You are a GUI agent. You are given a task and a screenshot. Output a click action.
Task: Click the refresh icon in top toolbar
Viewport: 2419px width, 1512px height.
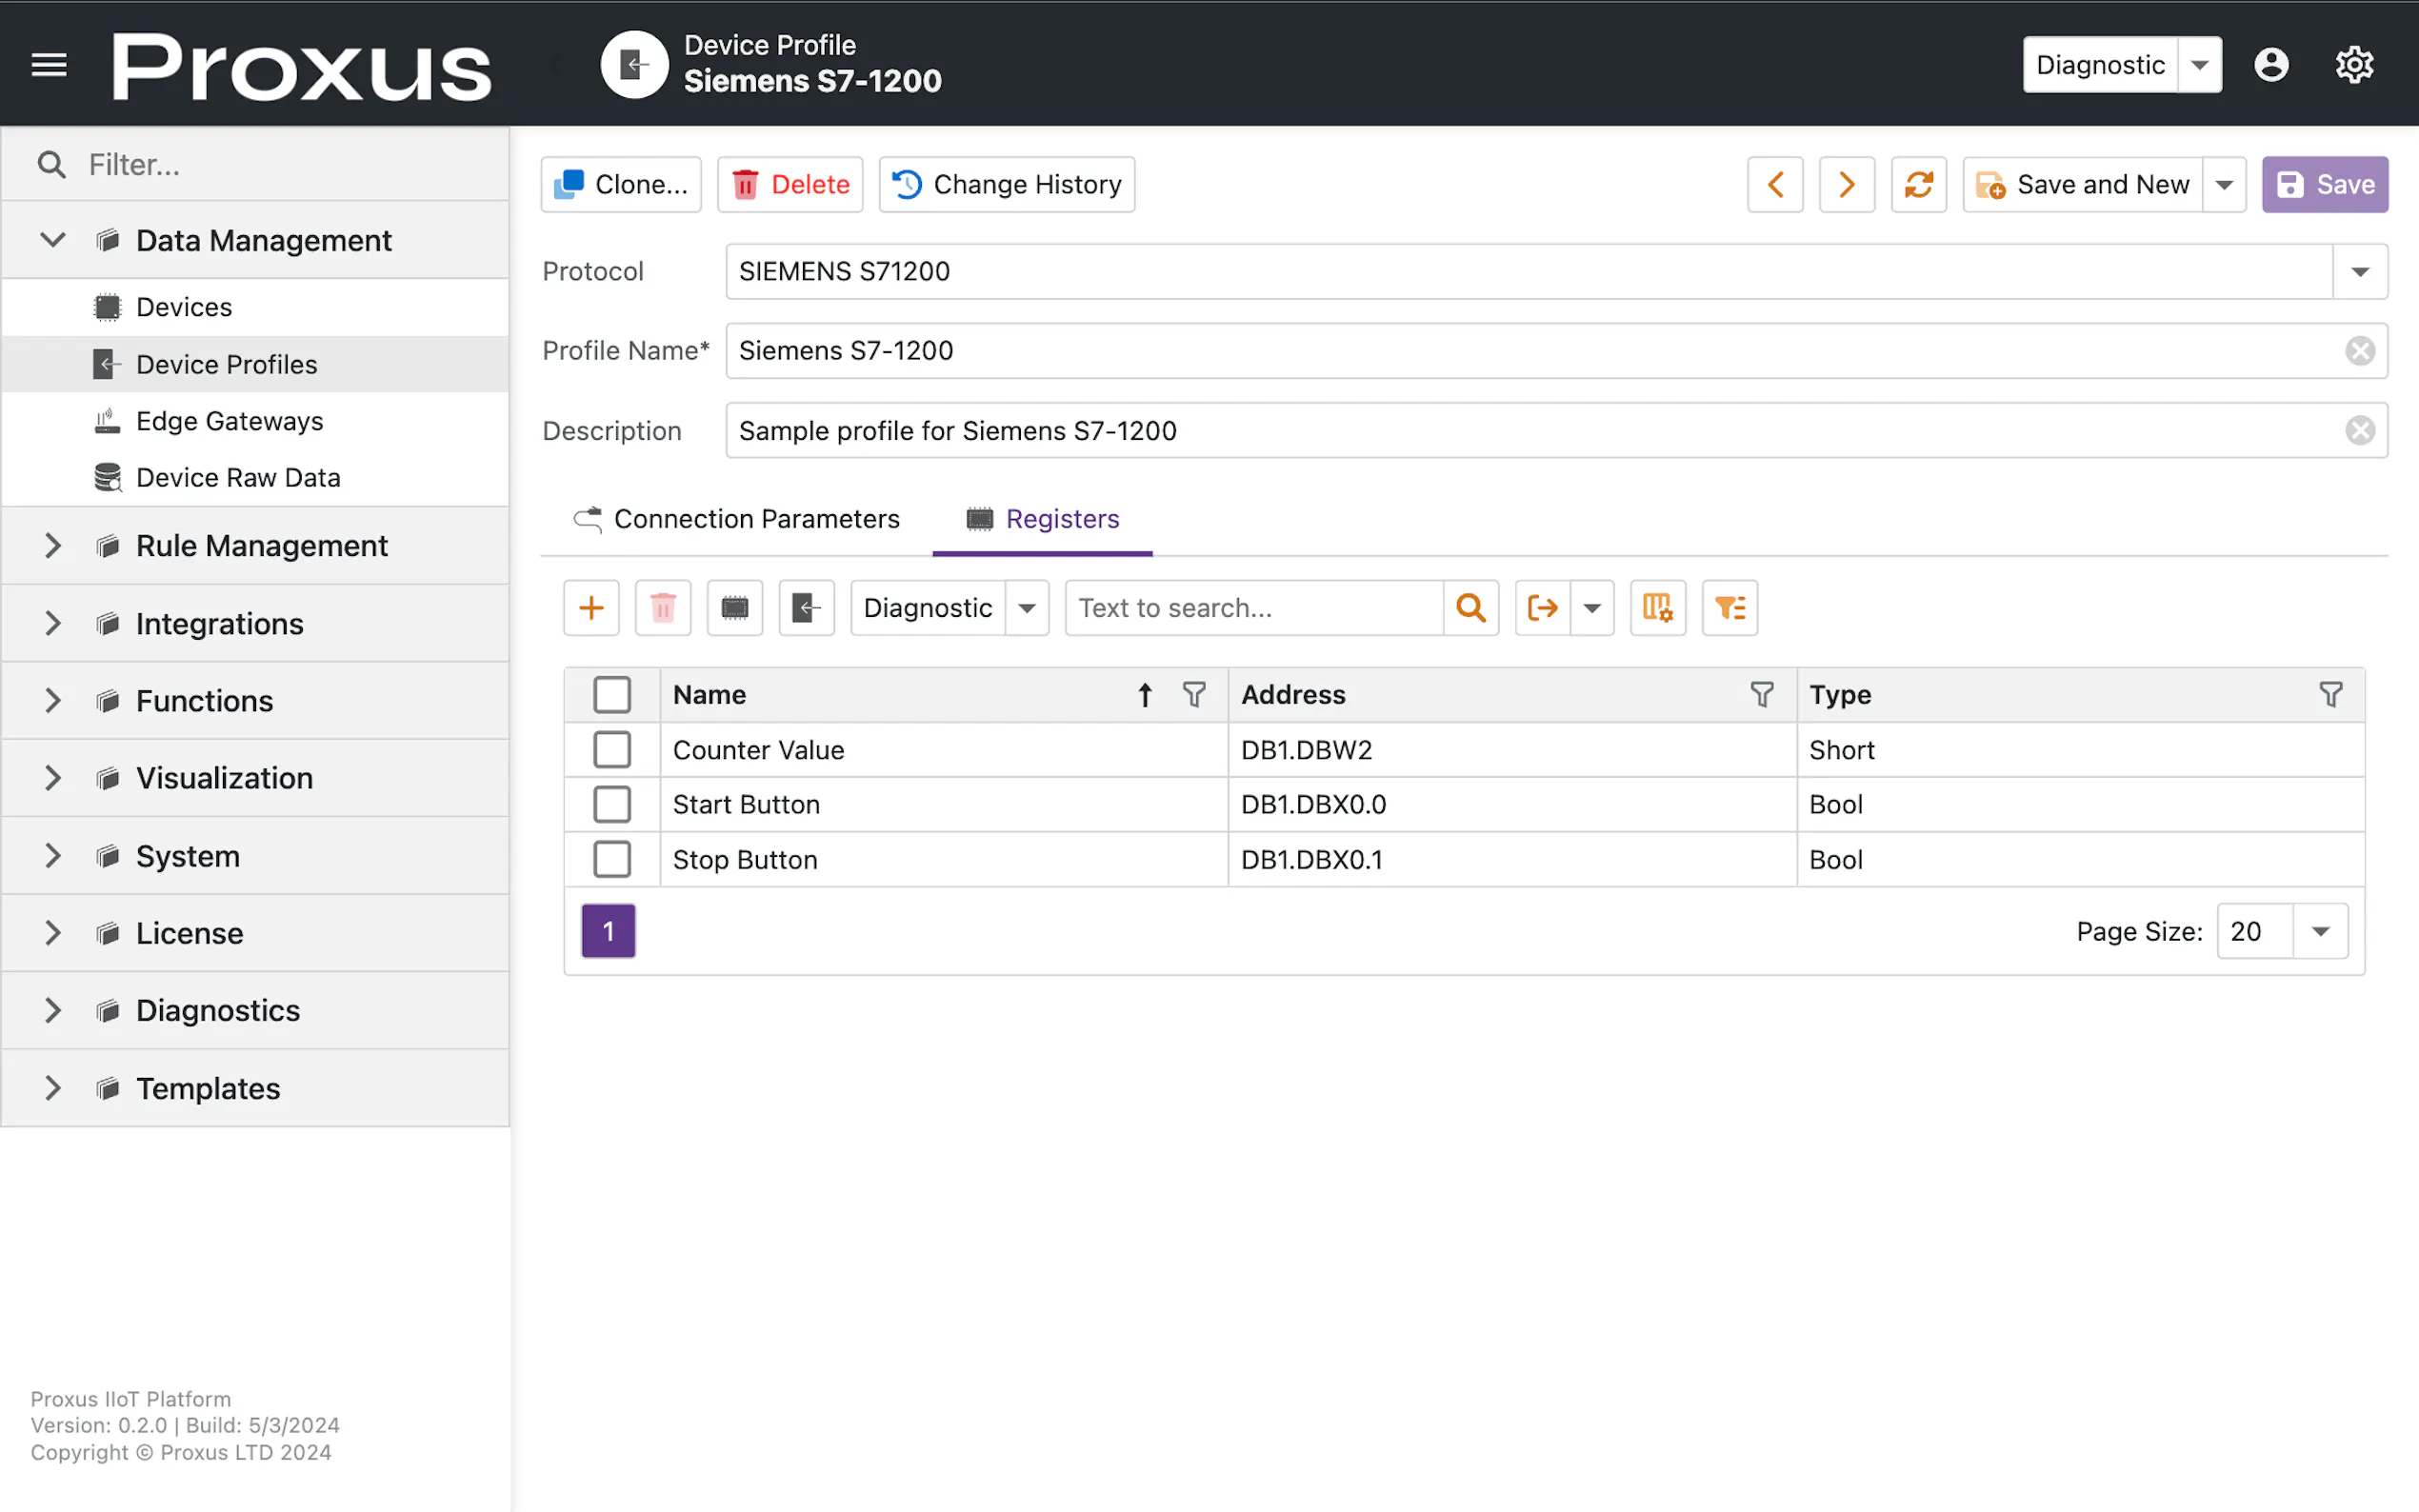1918,184
